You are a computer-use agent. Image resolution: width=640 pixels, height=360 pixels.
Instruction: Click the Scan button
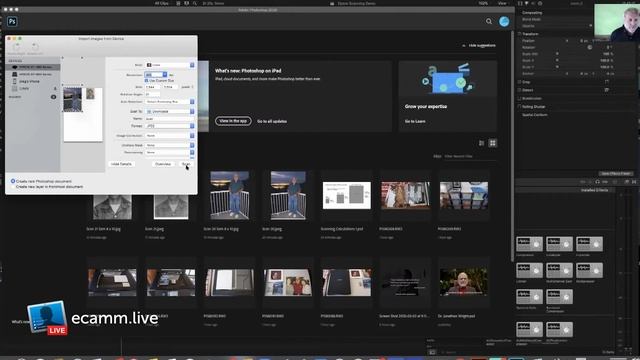186,164
